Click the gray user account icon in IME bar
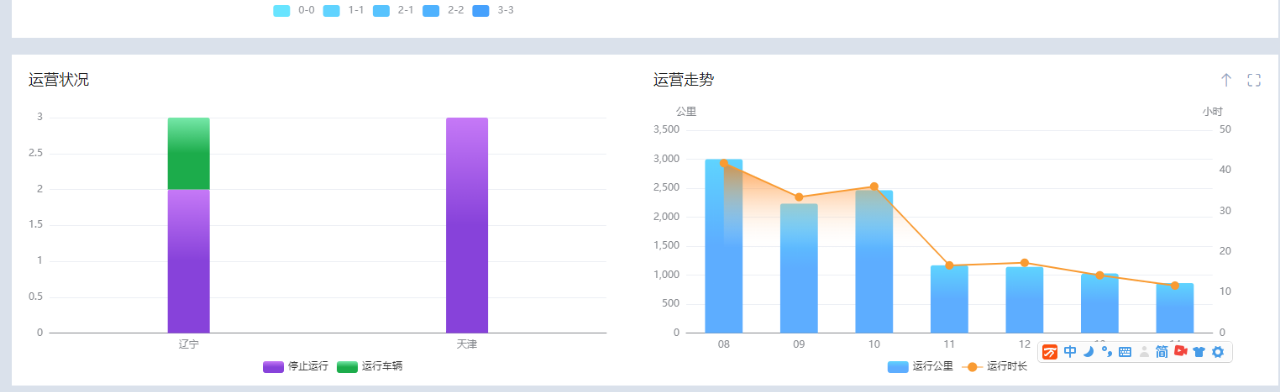The image size is (1280, 392). [1144, 352]
